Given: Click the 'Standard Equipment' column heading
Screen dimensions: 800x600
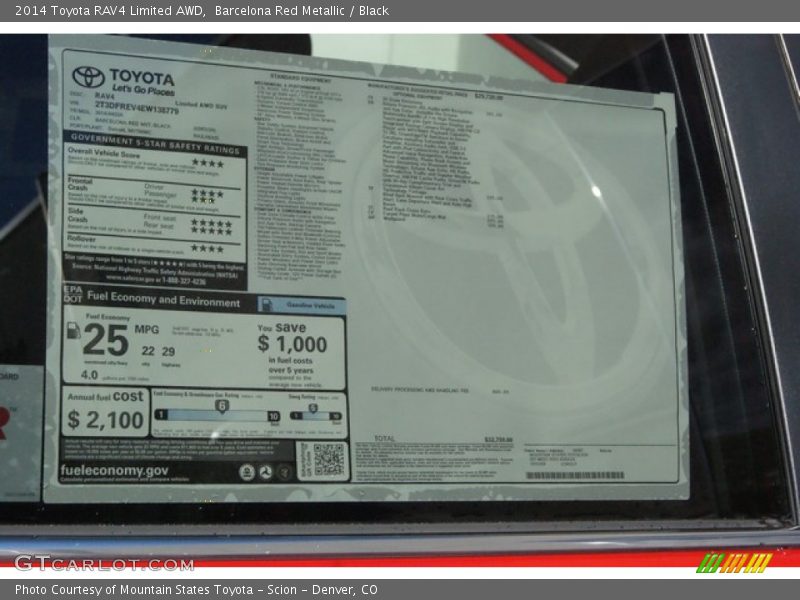Looking at the screenshot, I should point(300,78).
